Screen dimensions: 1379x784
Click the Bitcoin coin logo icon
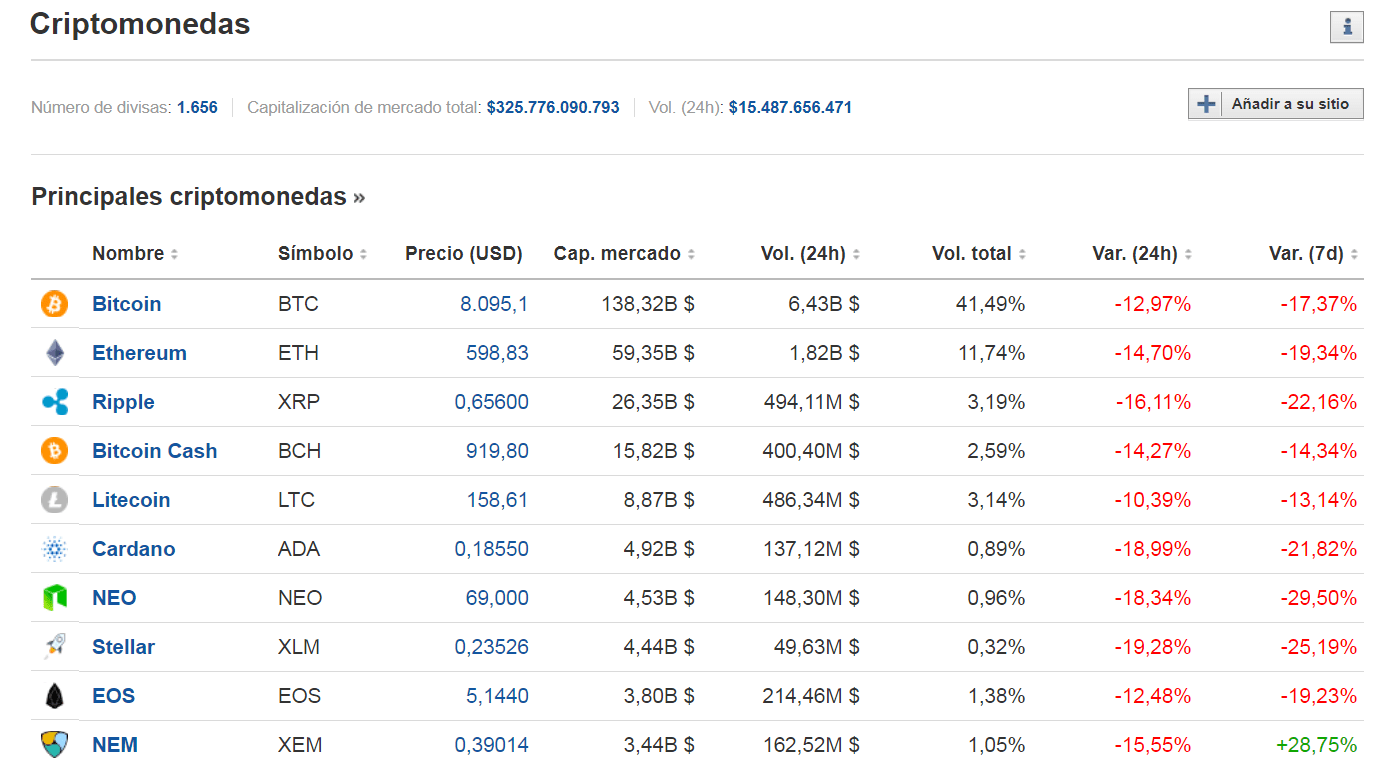[54, 304]
